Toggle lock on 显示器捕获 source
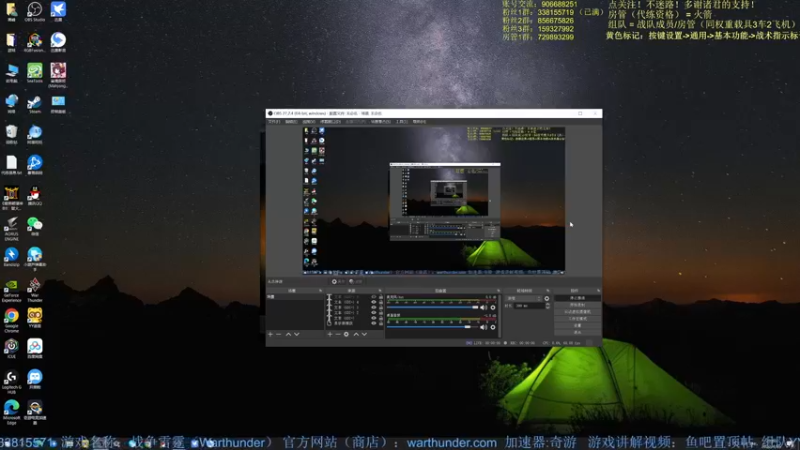 point(381,323)
